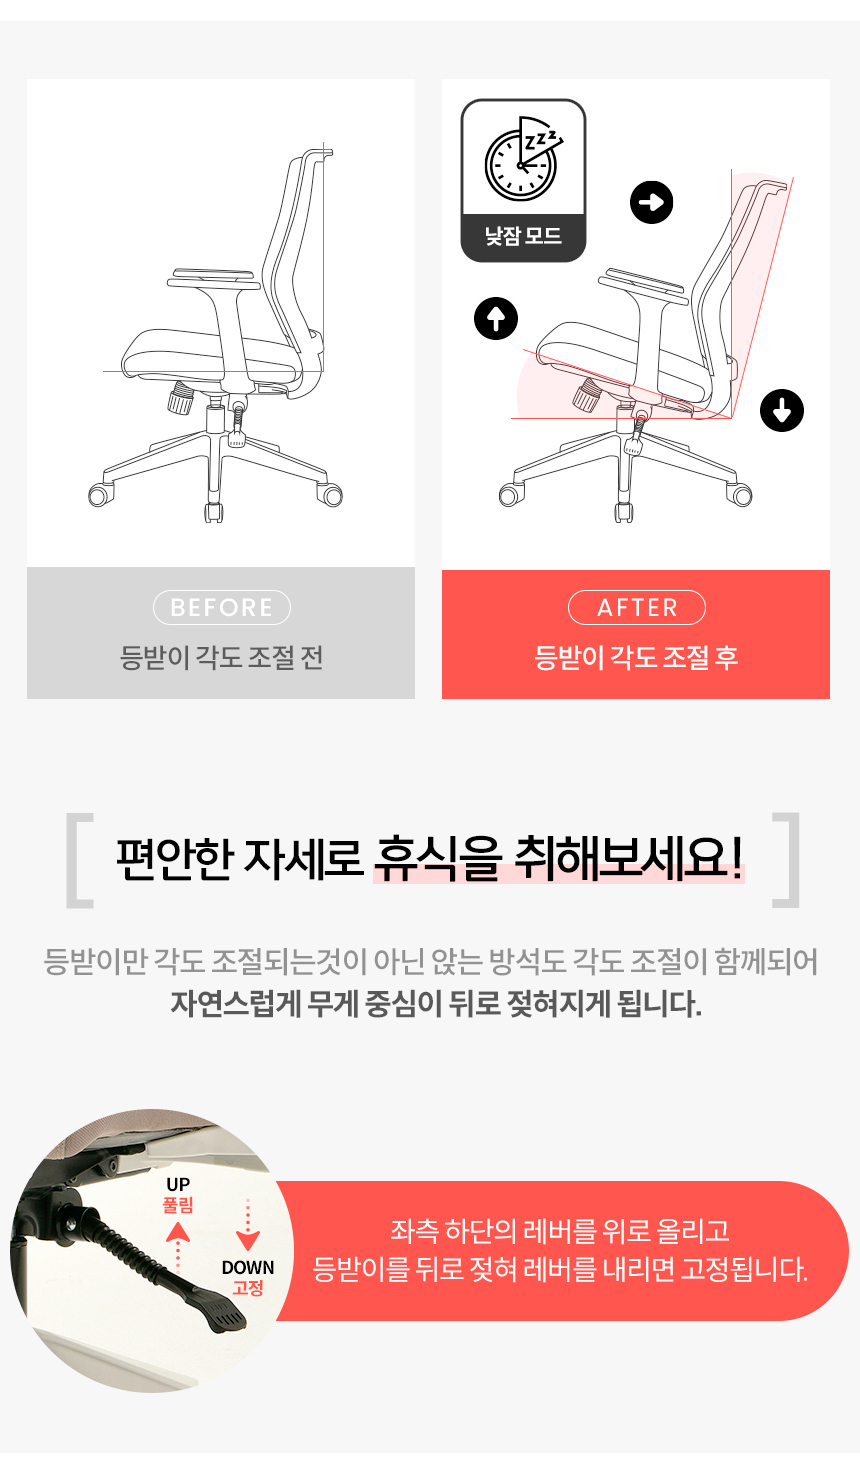The width and height of the screenshot is (860, 1467).
Task: Click the up arrow circle icon
Action: (x=496, y=319)
